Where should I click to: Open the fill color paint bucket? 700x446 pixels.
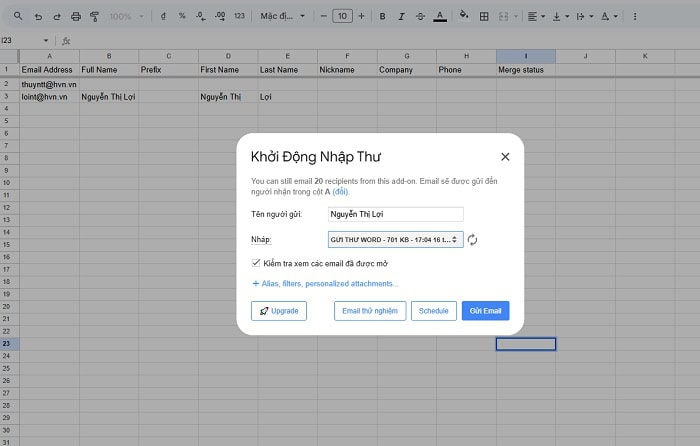pyautogui.click(x=463, y=17)
